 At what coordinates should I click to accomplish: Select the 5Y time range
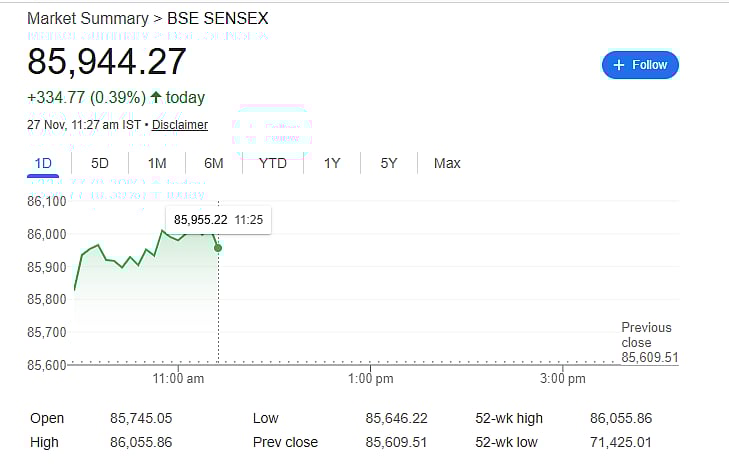pyautogui.click(x=389, y=163)
